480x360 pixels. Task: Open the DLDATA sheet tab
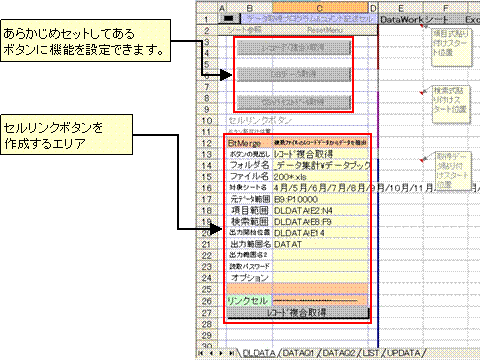tap(259, 353)
